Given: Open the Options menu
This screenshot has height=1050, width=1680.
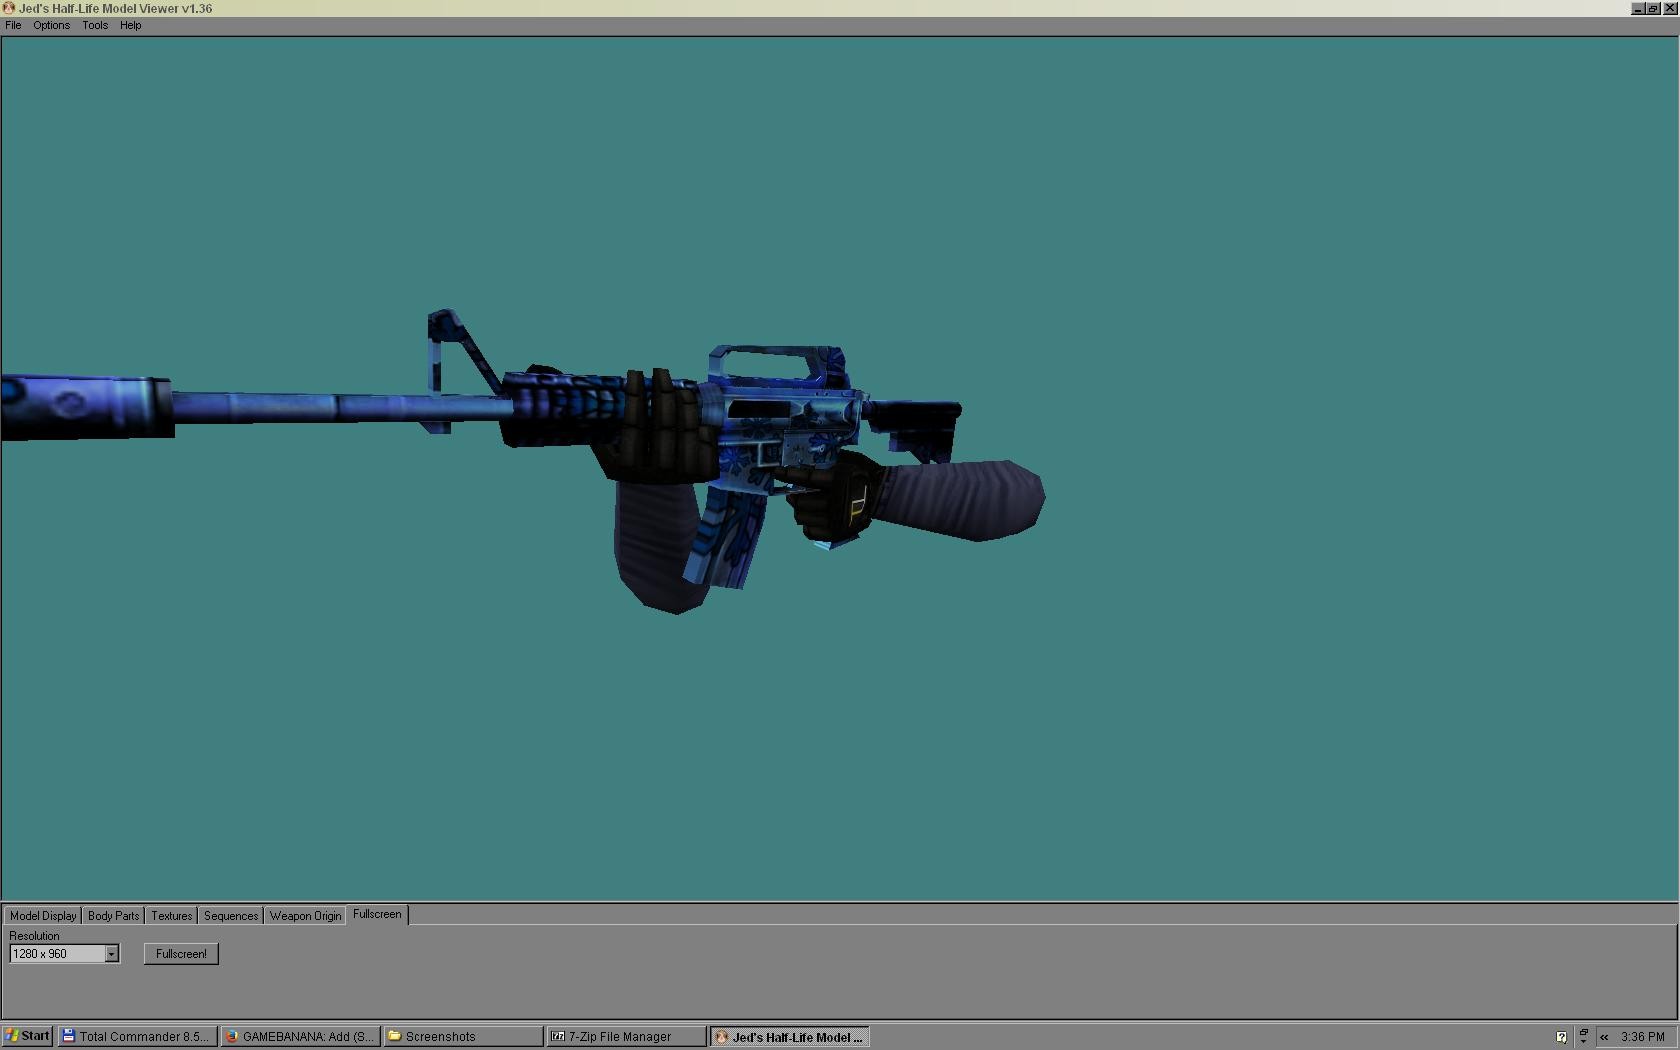Looking at the screenshot, I should click(50, 25).
